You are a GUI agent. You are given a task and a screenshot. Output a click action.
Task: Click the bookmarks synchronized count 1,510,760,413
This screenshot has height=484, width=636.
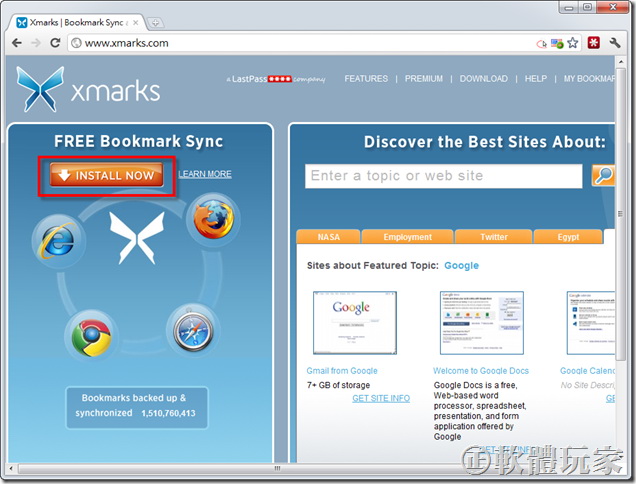(168, 413)
